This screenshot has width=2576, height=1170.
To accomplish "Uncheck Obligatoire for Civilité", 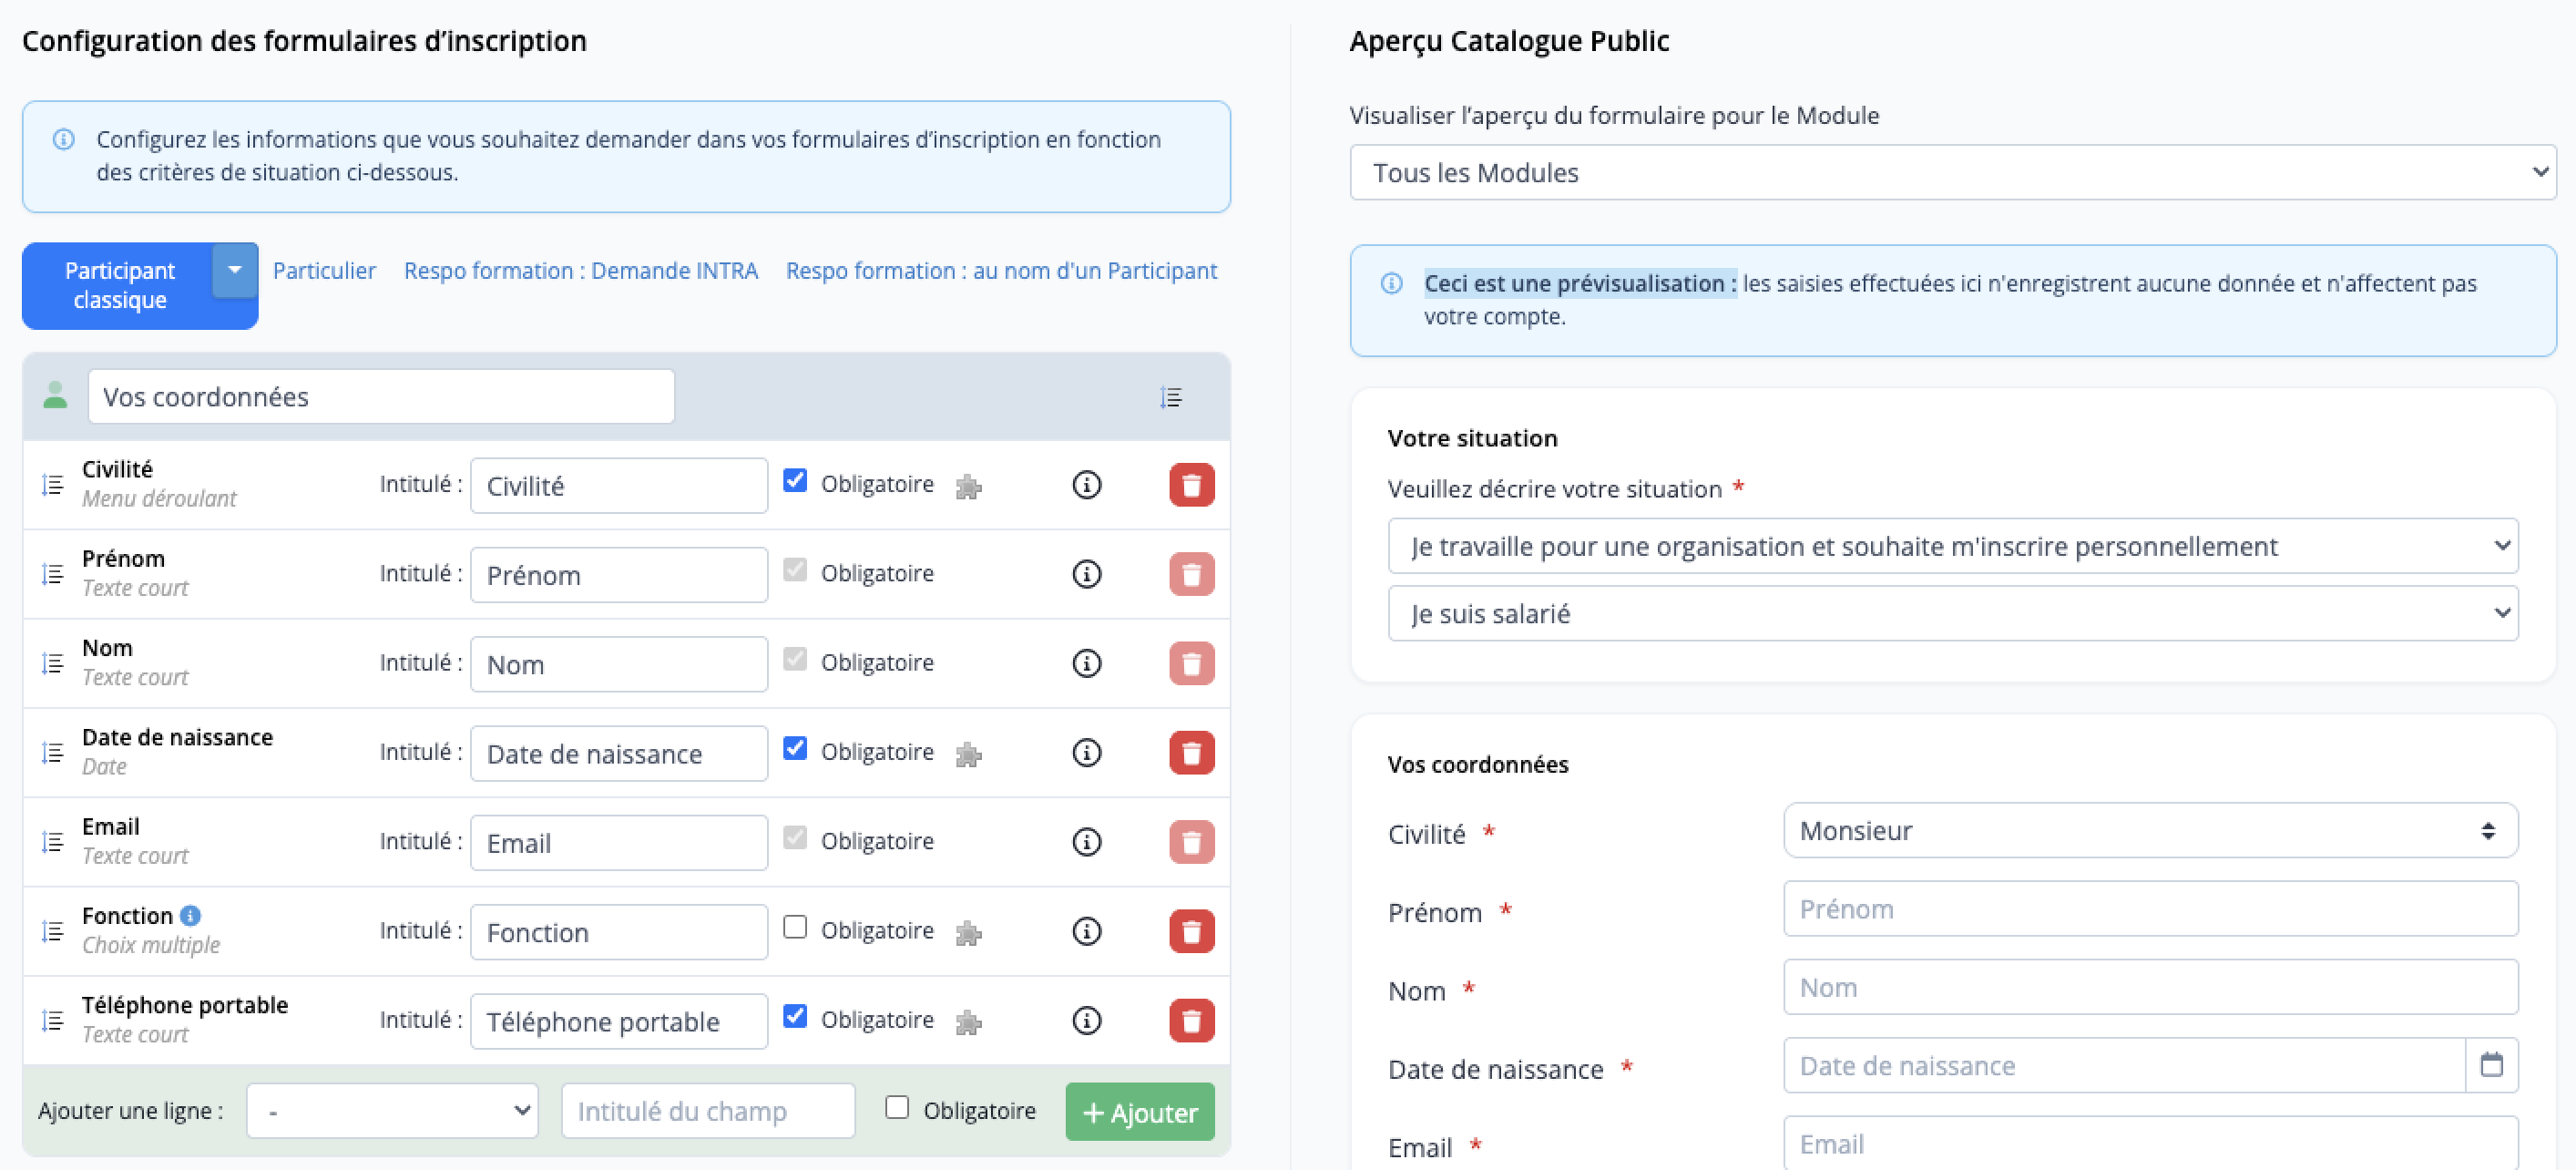I will click(x=795, y=481).
